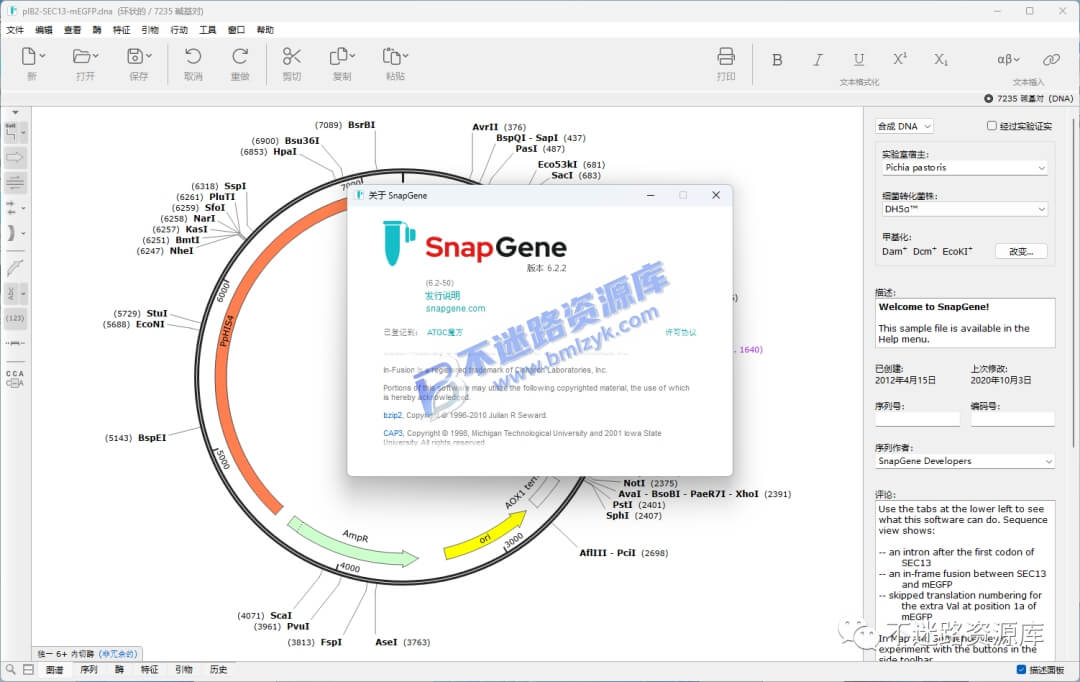Switch to the 历史 tab
This screenshot has width=1080, height=682.
(x=218, y=670)
